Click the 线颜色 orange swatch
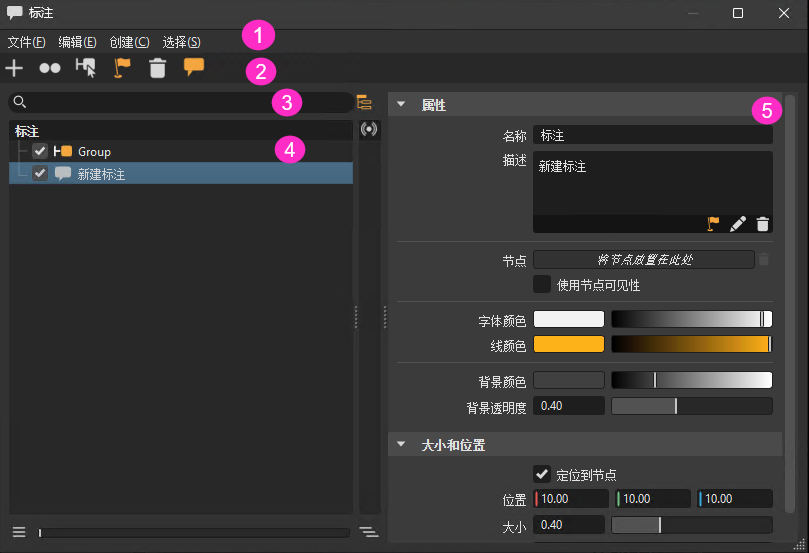Screen dimensions: 809x553 click(569, 344)
